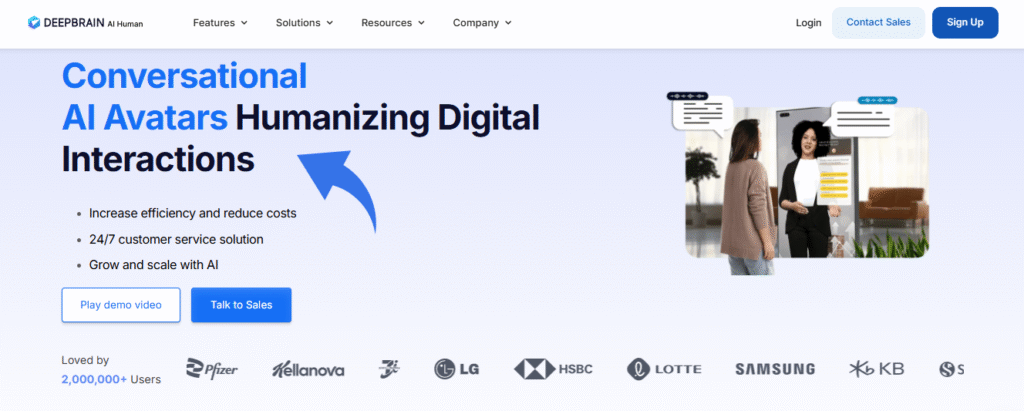Click the Pfizer logo
Image resolution: width=1024 pixels, height=411 pixels.
pos(212,369)
